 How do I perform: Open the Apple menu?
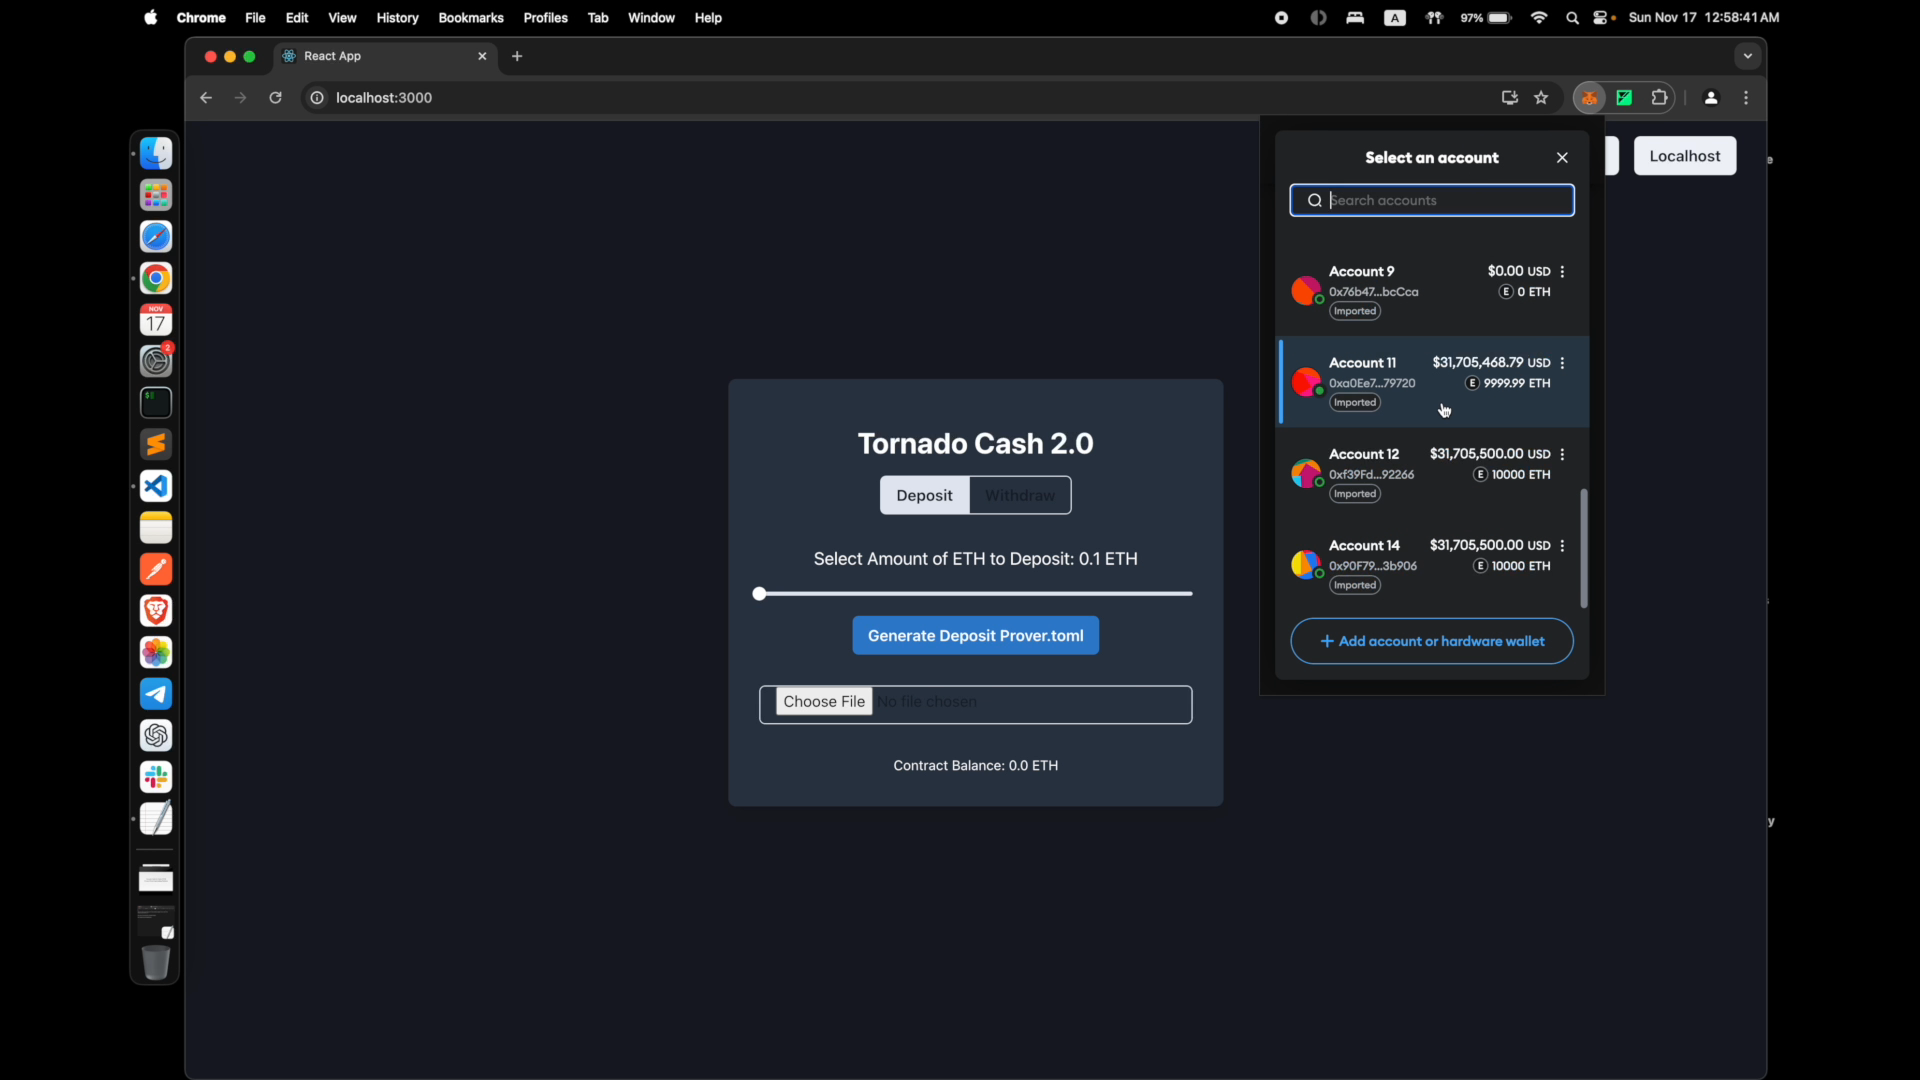(151, 17)
